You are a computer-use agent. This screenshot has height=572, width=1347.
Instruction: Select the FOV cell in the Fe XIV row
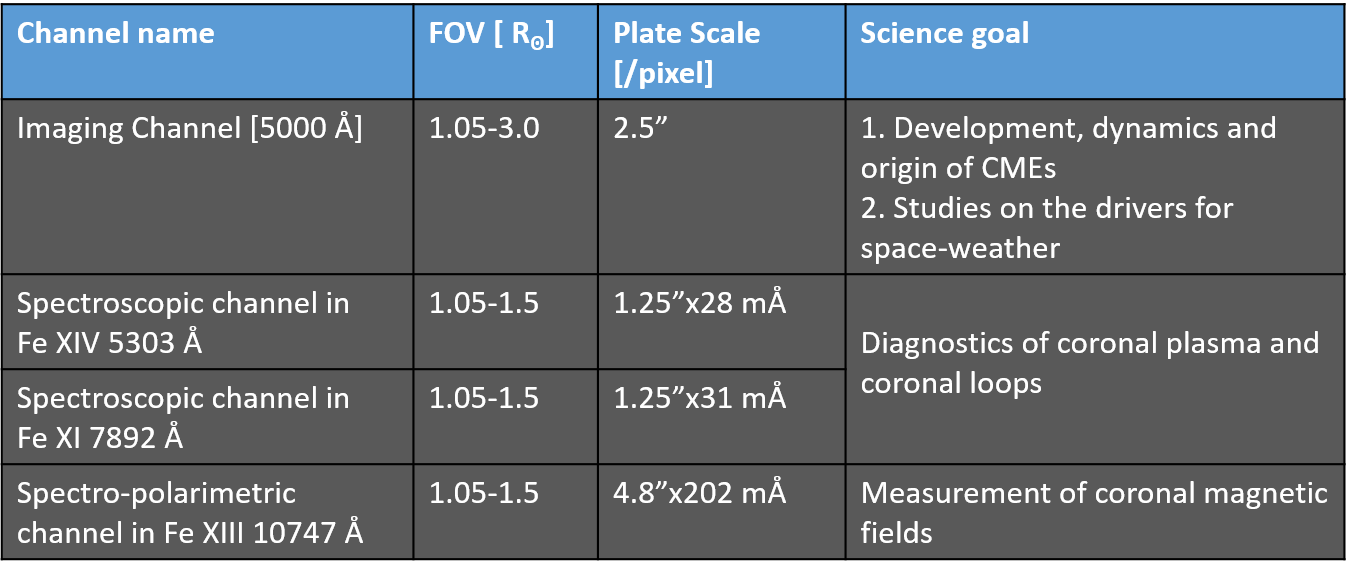(x=506, y=321)
